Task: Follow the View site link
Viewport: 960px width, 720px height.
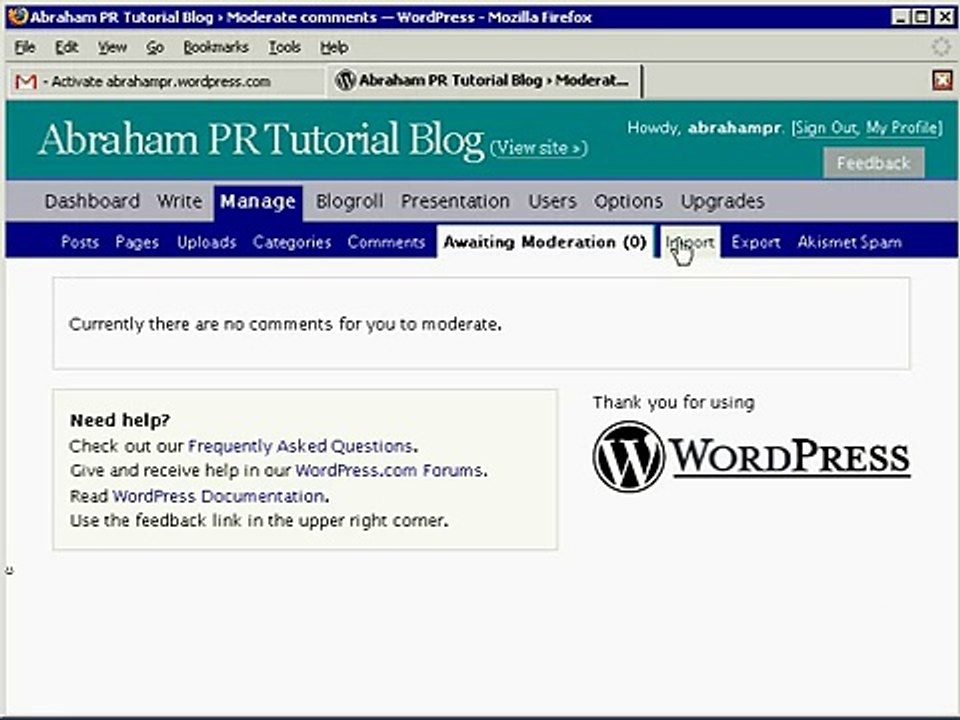Action: [x=539, y=148]
